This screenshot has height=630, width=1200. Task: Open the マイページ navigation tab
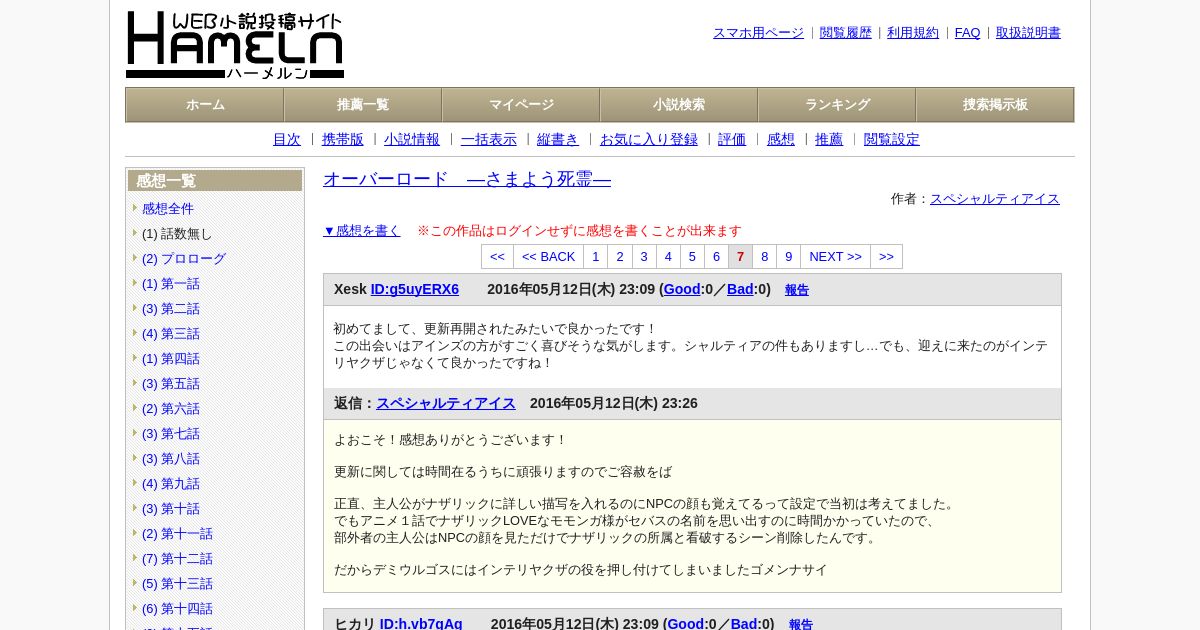click(521, 105)
